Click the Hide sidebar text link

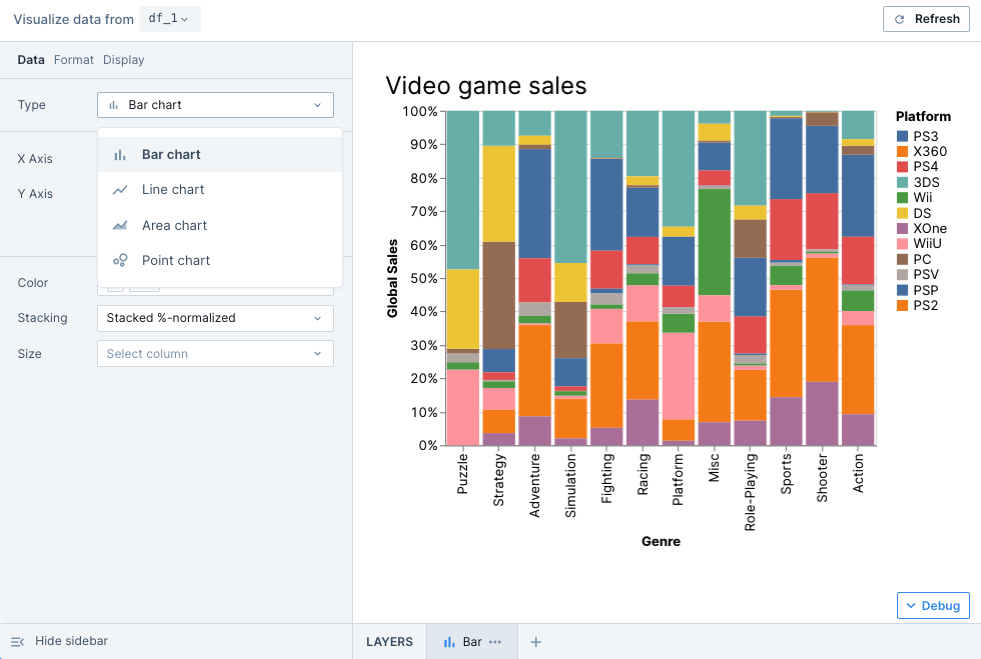coord(71,641)
